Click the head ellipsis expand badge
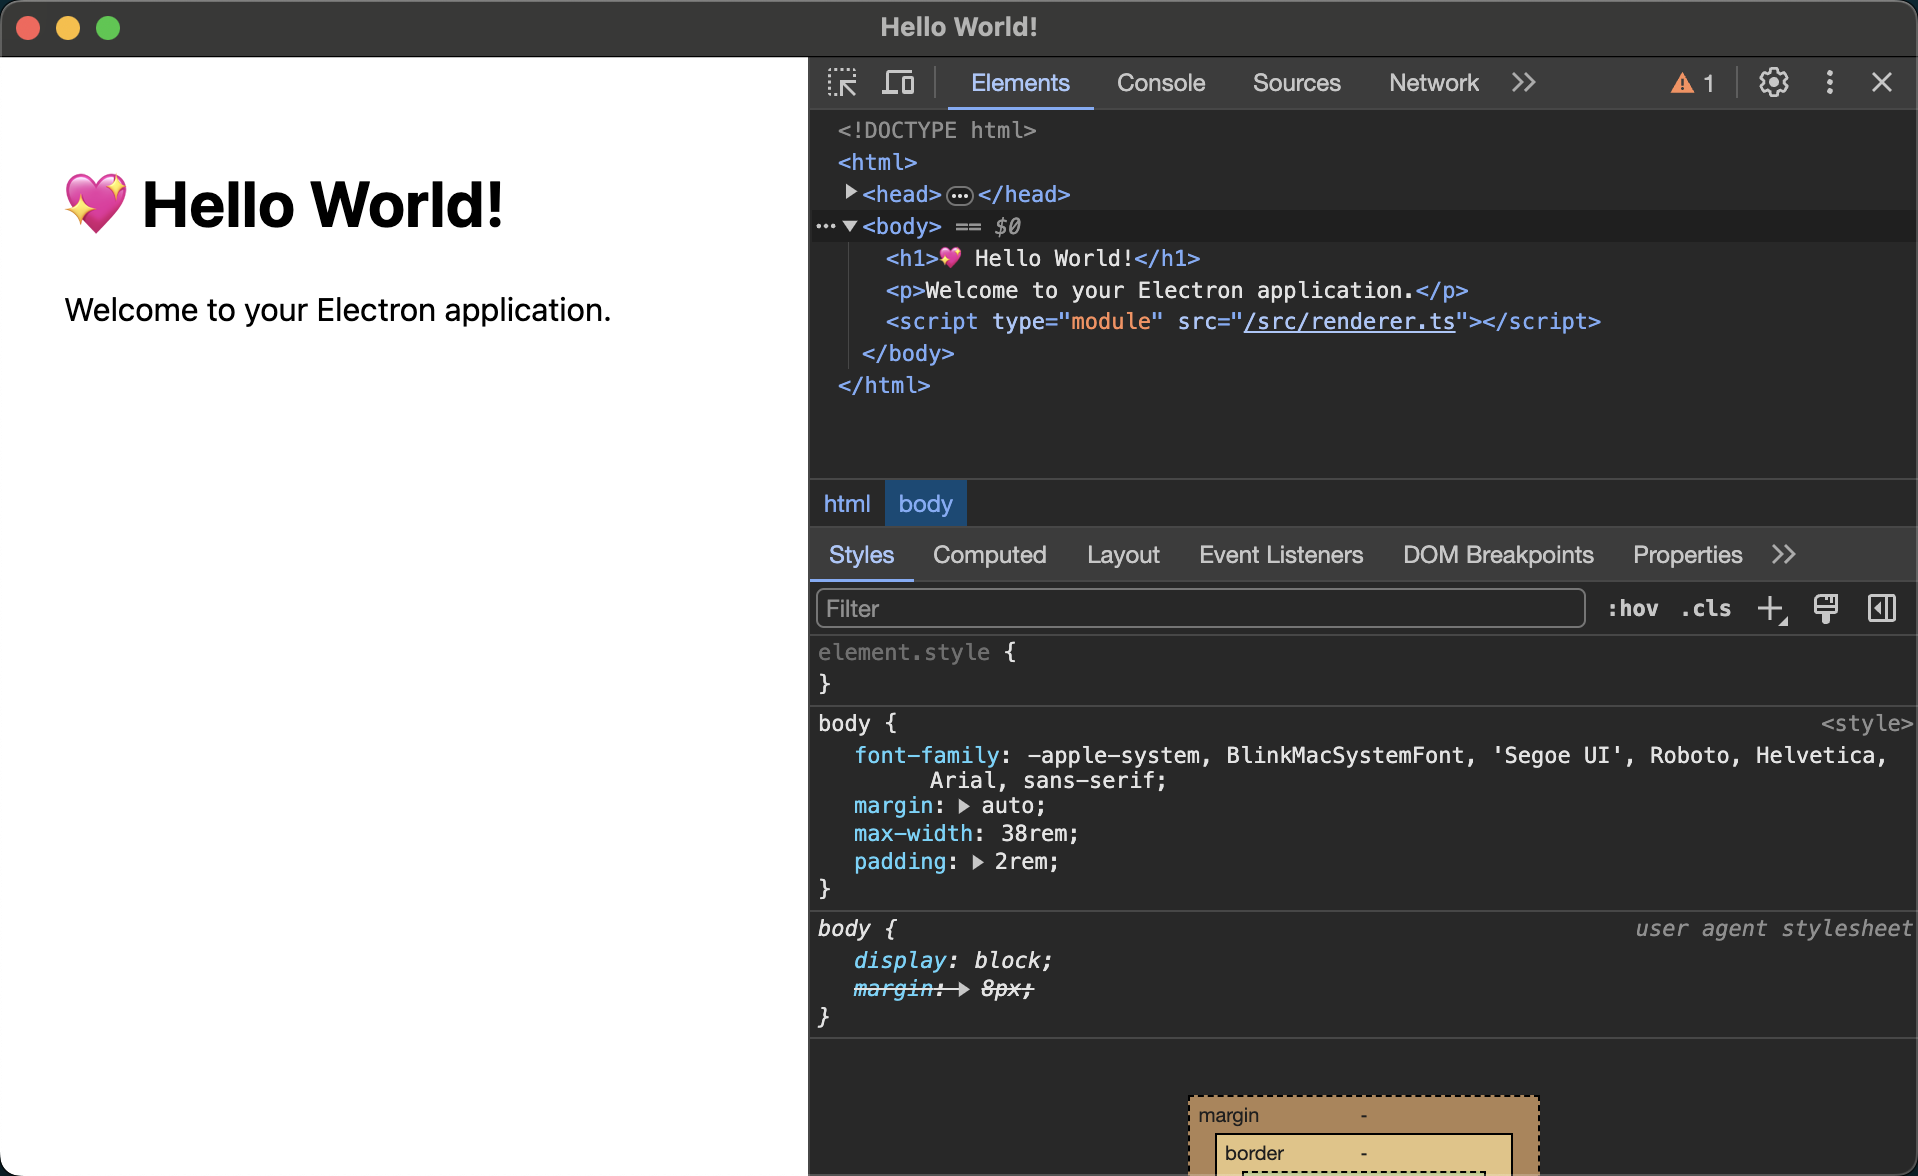Viewport: 1918px width, 1176px height. pos(960,196)
